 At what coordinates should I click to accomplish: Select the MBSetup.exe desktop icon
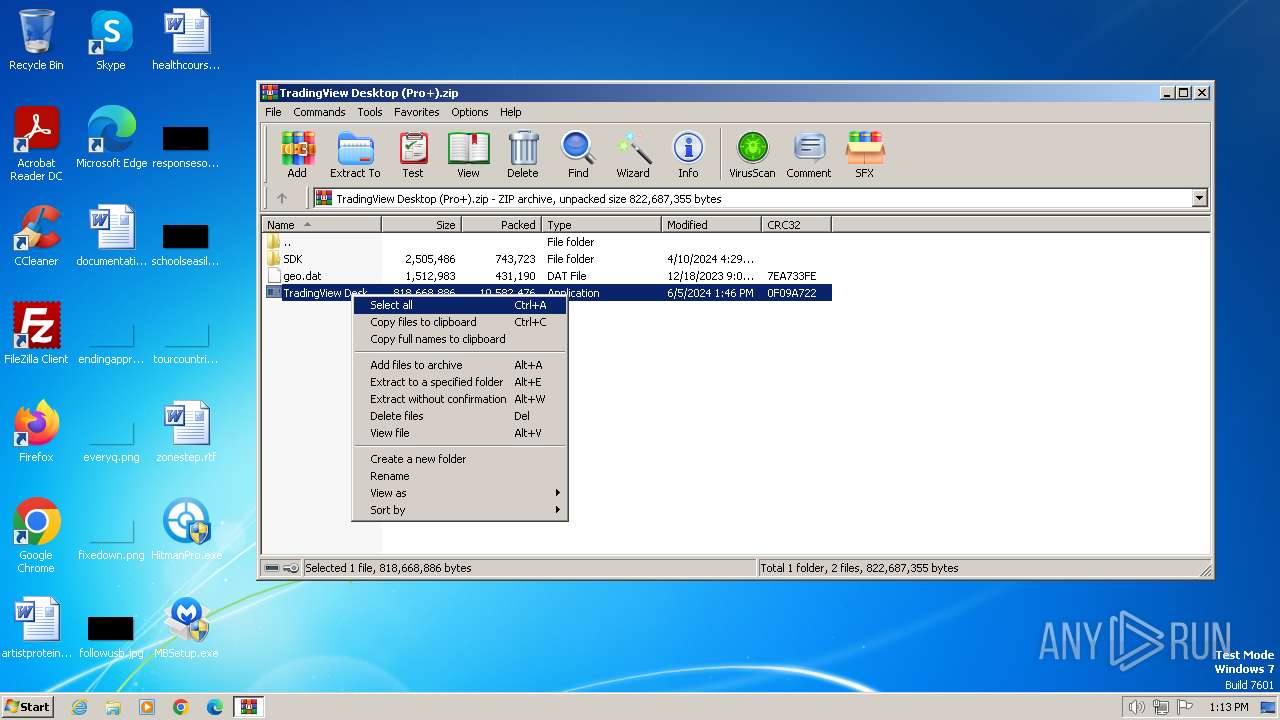coord(186,628)
